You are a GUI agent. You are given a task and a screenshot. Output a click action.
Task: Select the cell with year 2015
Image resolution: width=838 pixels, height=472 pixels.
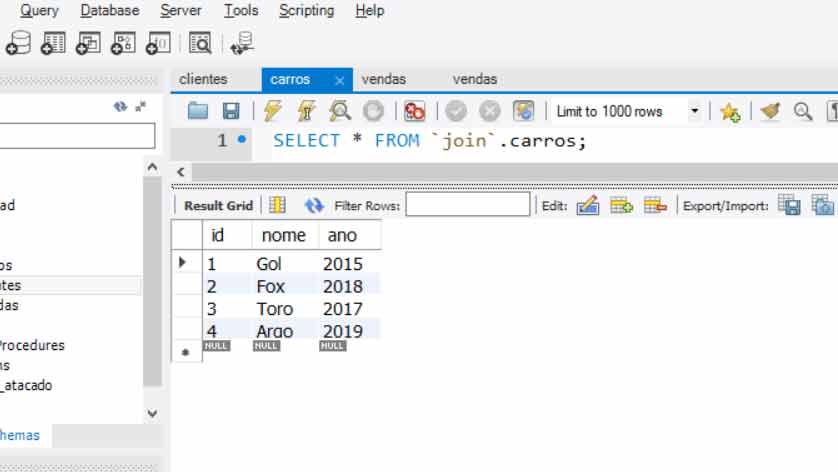[350, 264]
